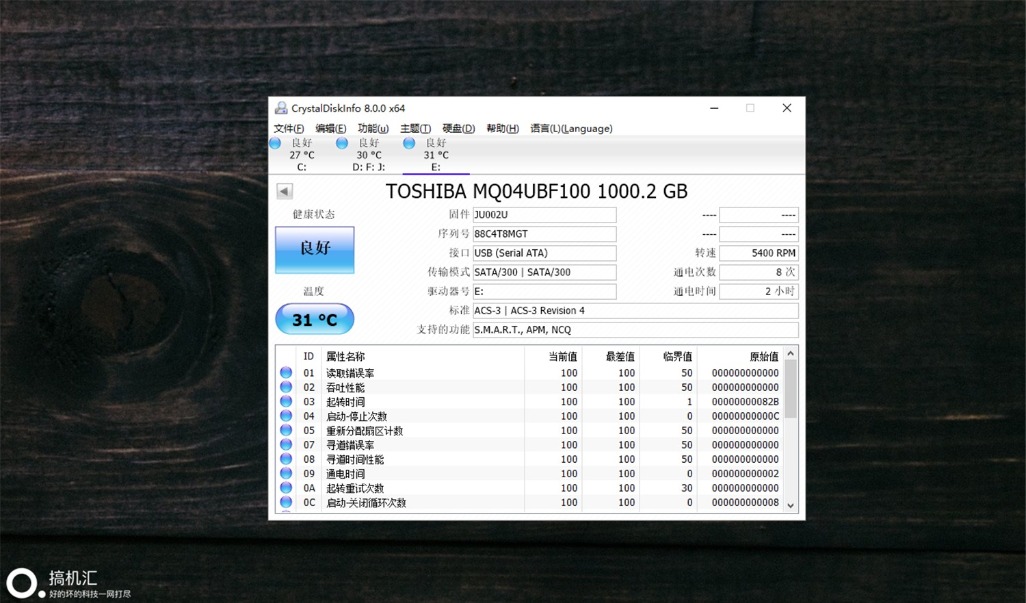This screenshot has width=1026, height=603.
Task: Click the firmware field JU002U
Action: click(x=544, y=215)
